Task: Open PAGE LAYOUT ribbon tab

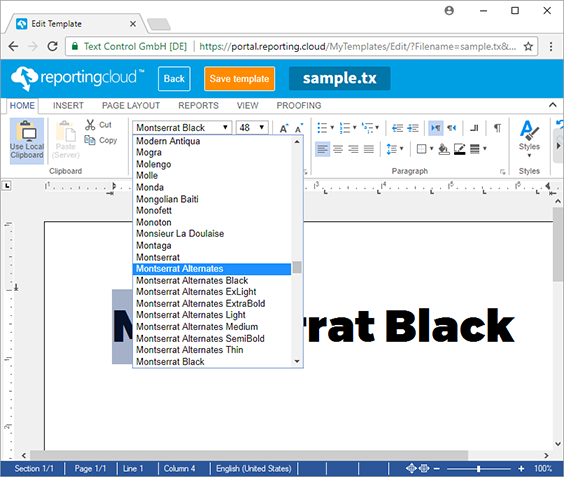Action: (131, 105)
